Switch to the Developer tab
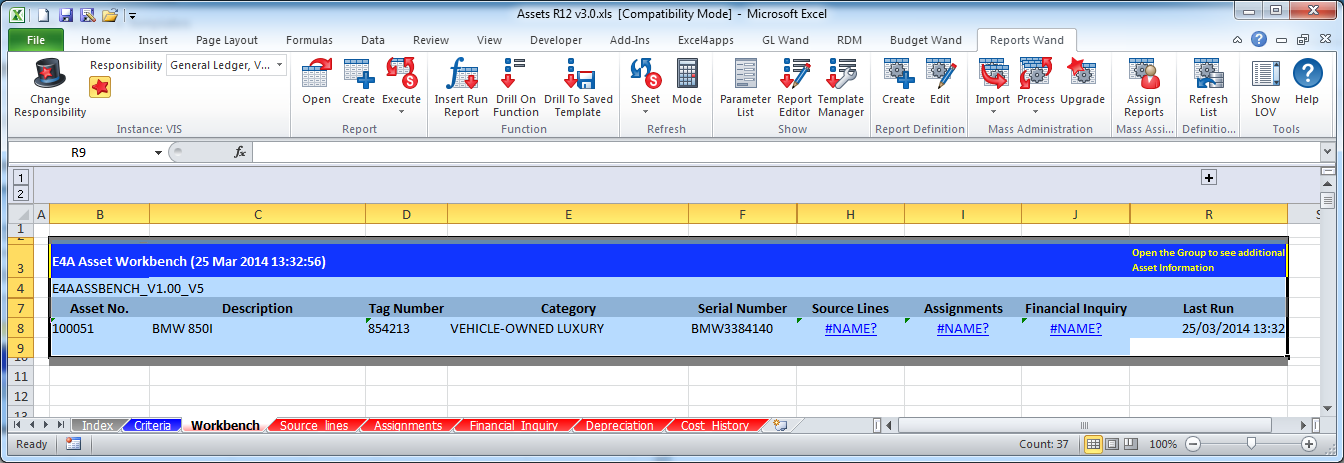Viewport: 1344px width, 463px height. pyautogui.click(x=556, y=40)
